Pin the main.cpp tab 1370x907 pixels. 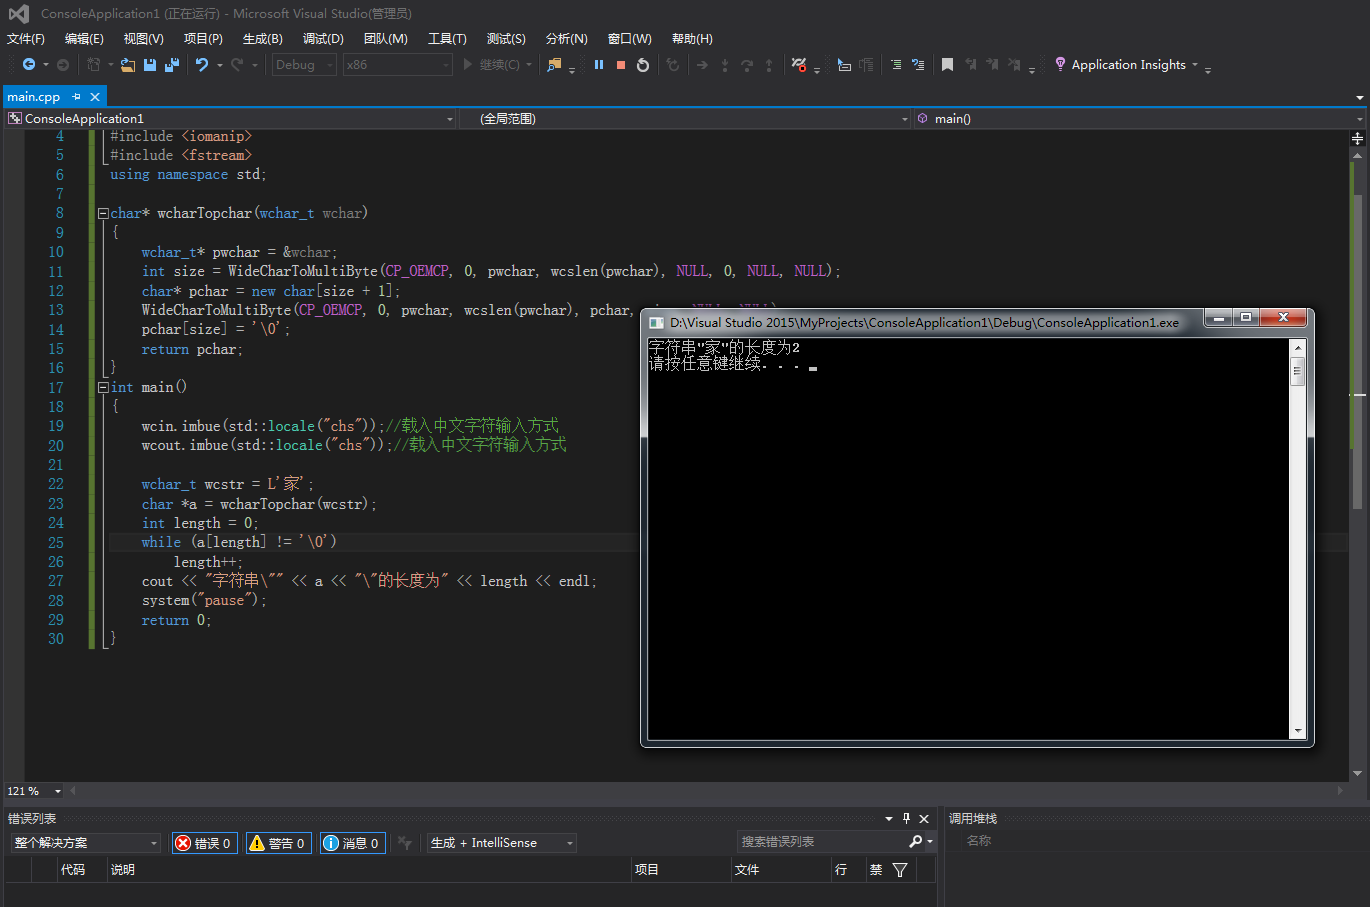tap(77, 97)
